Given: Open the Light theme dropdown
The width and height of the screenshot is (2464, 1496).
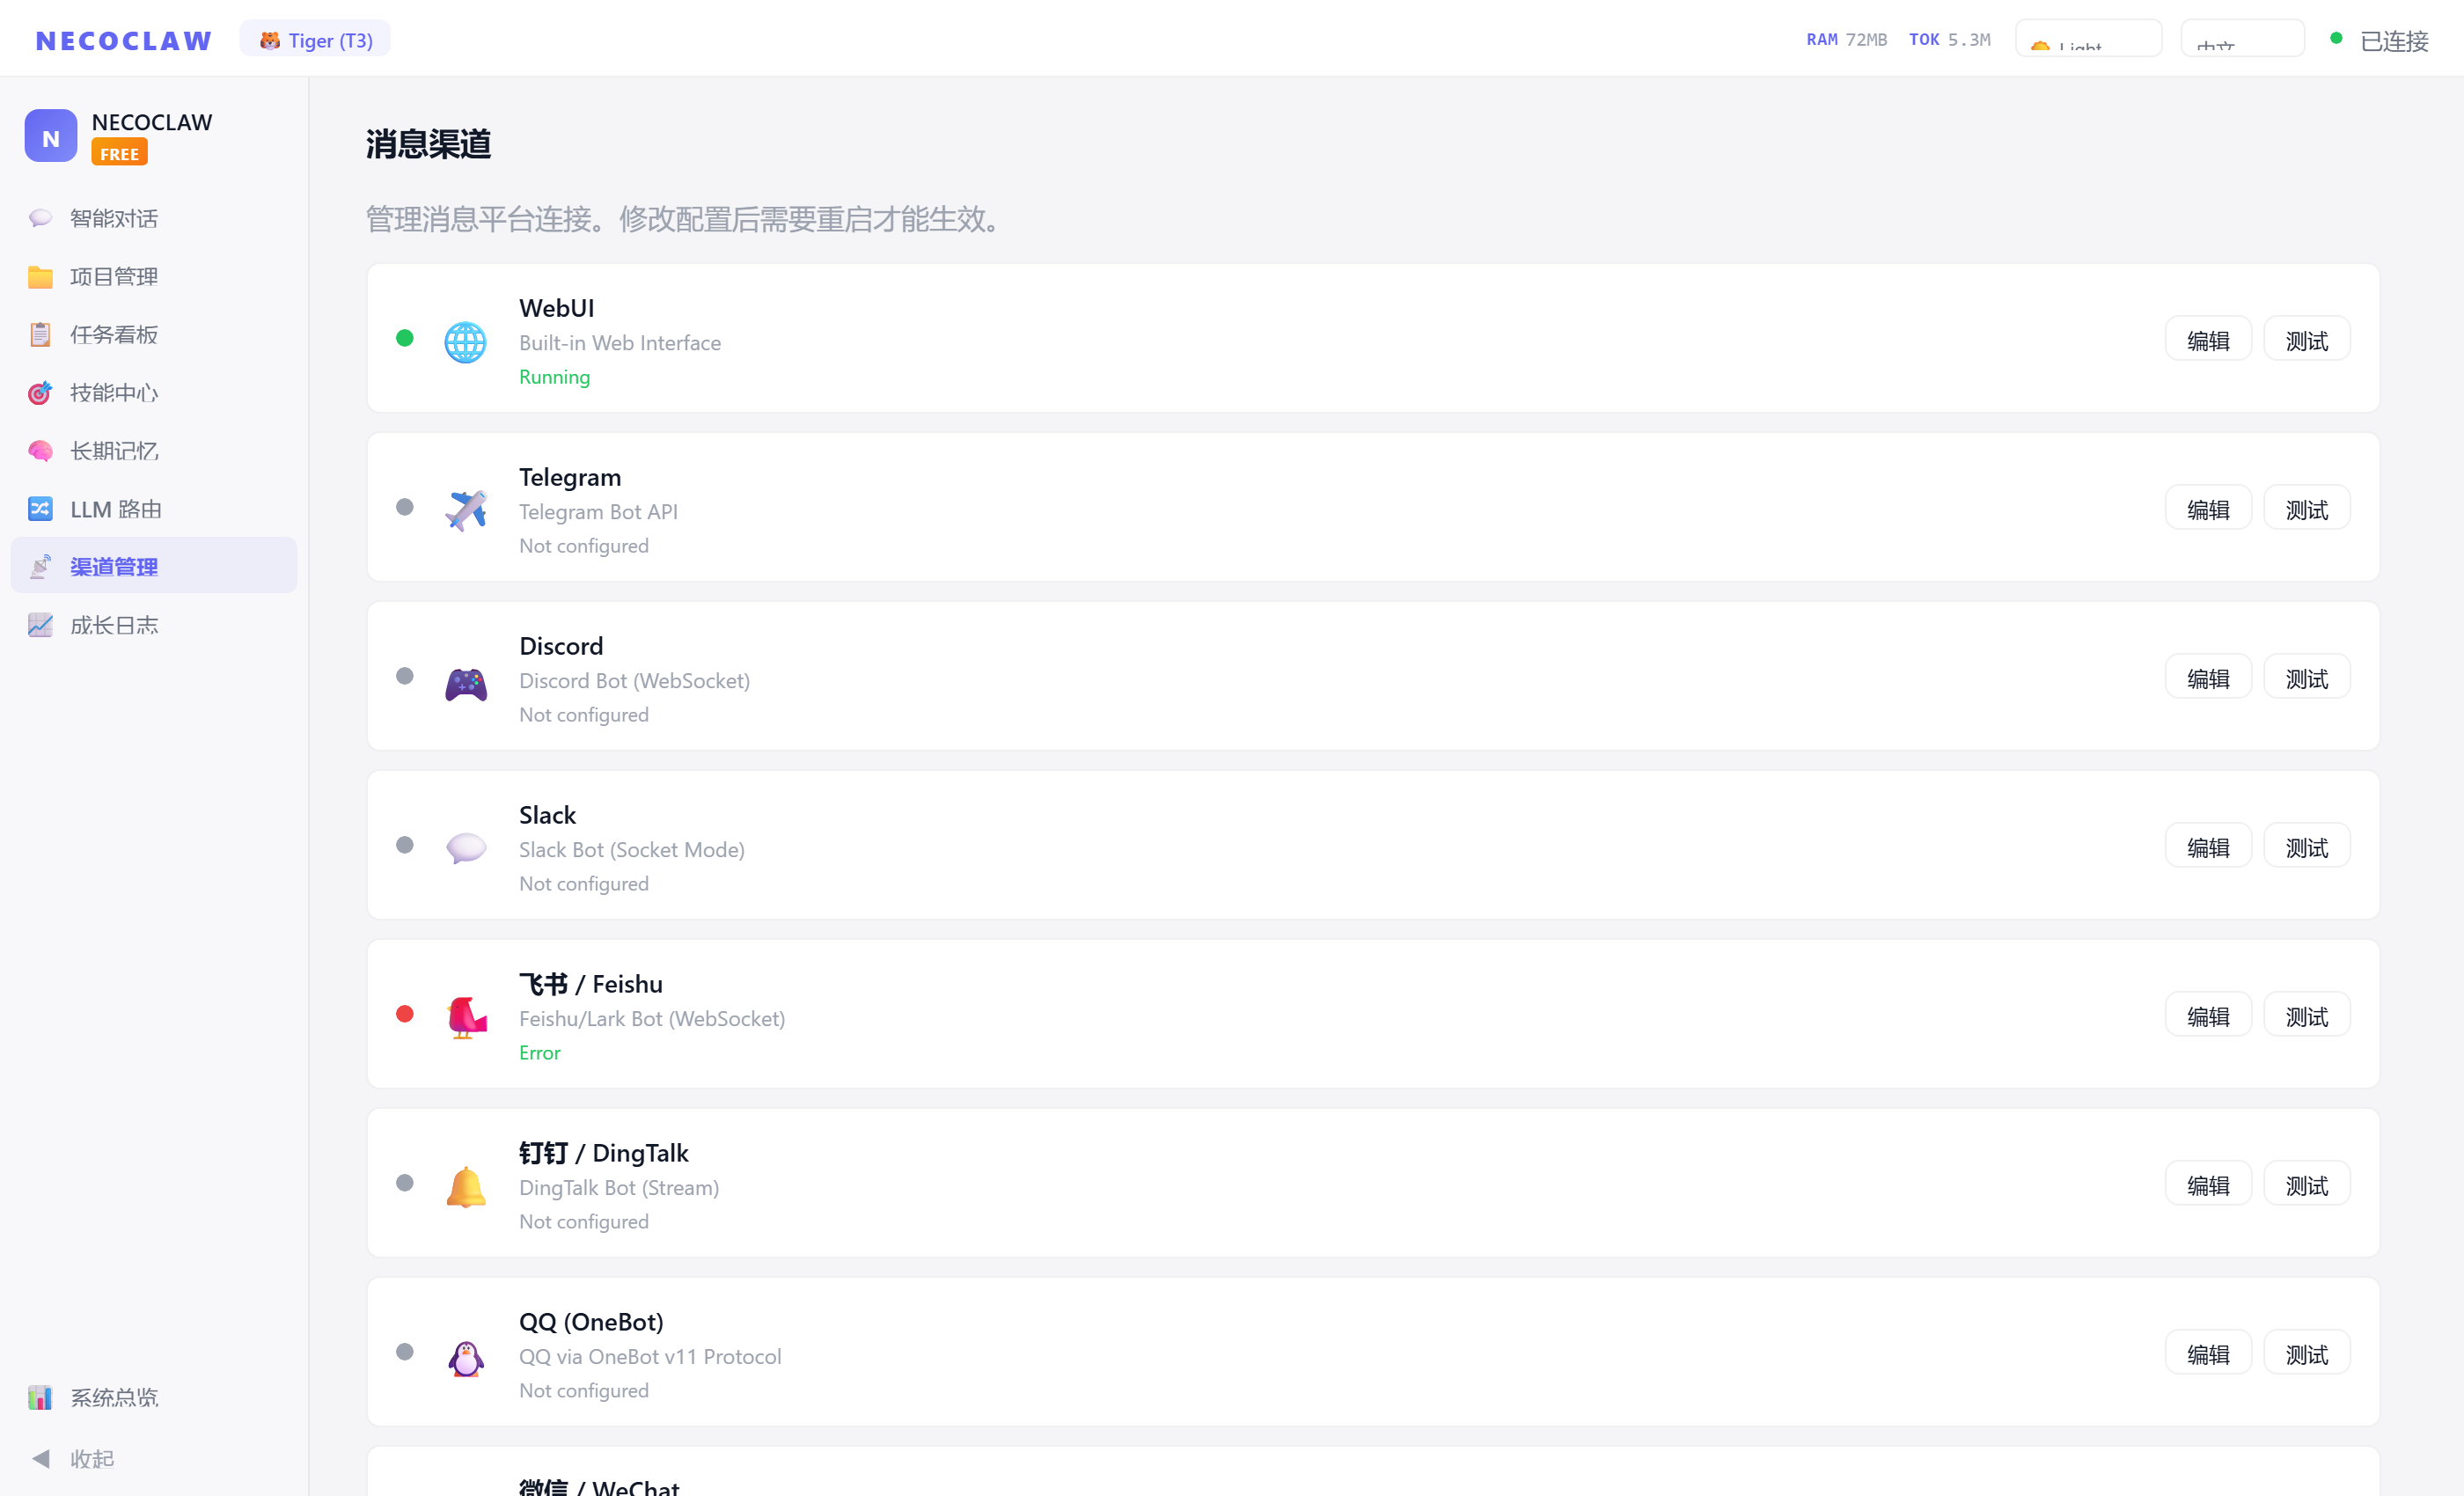Looking at the screenshot, I should pyautogui.click(x=2088, y=40).
